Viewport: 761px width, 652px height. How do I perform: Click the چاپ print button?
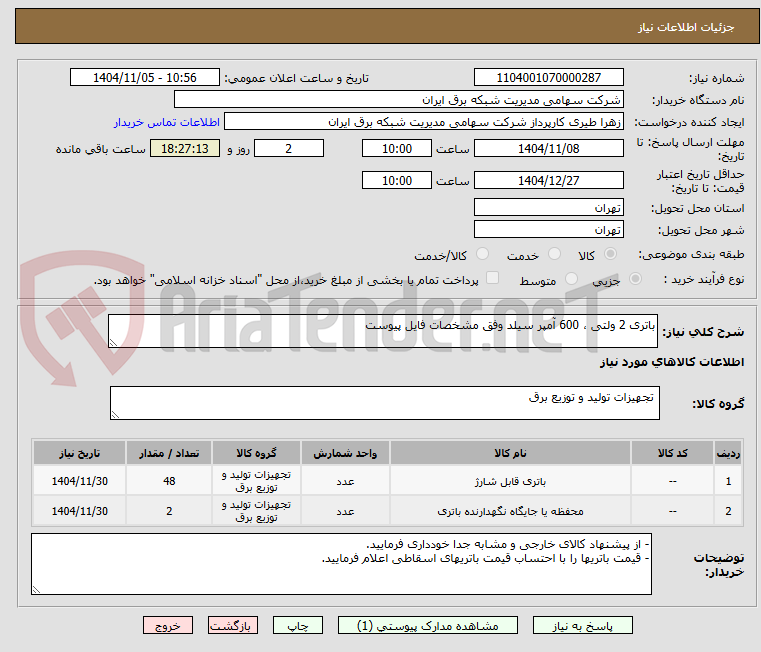[298, 625]
